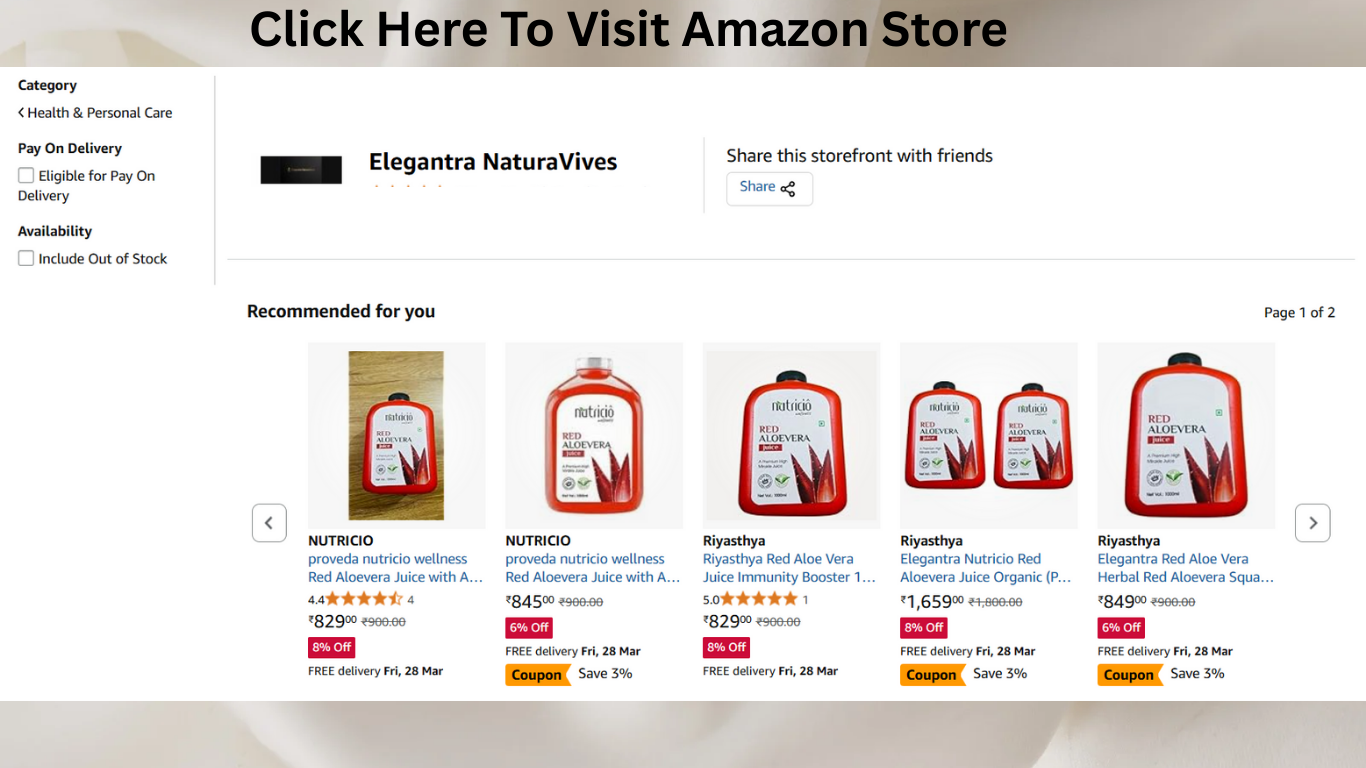Click the Coupon badge under the ₹845 product
The image size is (1366, 768).
click(536, 675)
